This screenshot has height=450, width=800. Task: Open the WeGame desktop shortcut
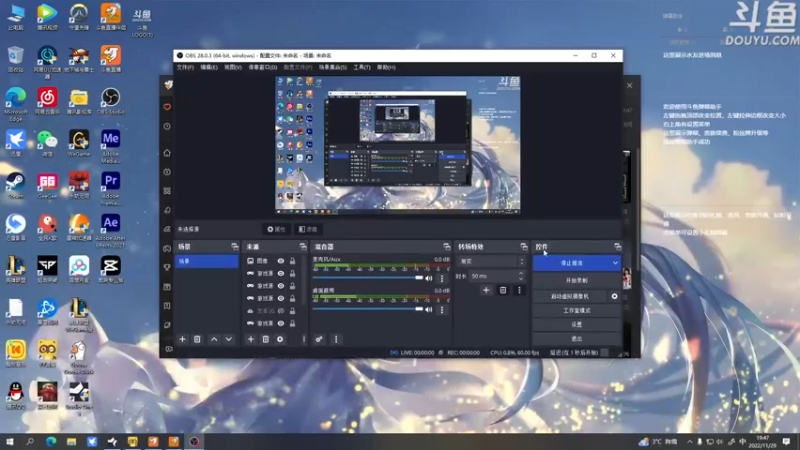click(x=79, y=143)
